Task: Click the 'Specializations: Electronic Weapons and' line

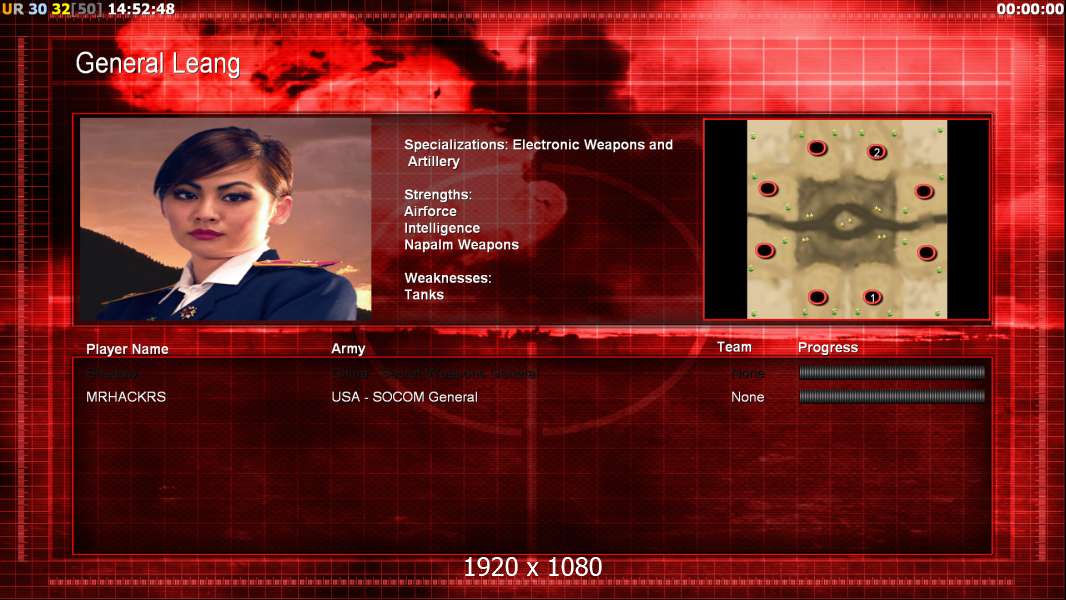Action: [x=538, y=145]
